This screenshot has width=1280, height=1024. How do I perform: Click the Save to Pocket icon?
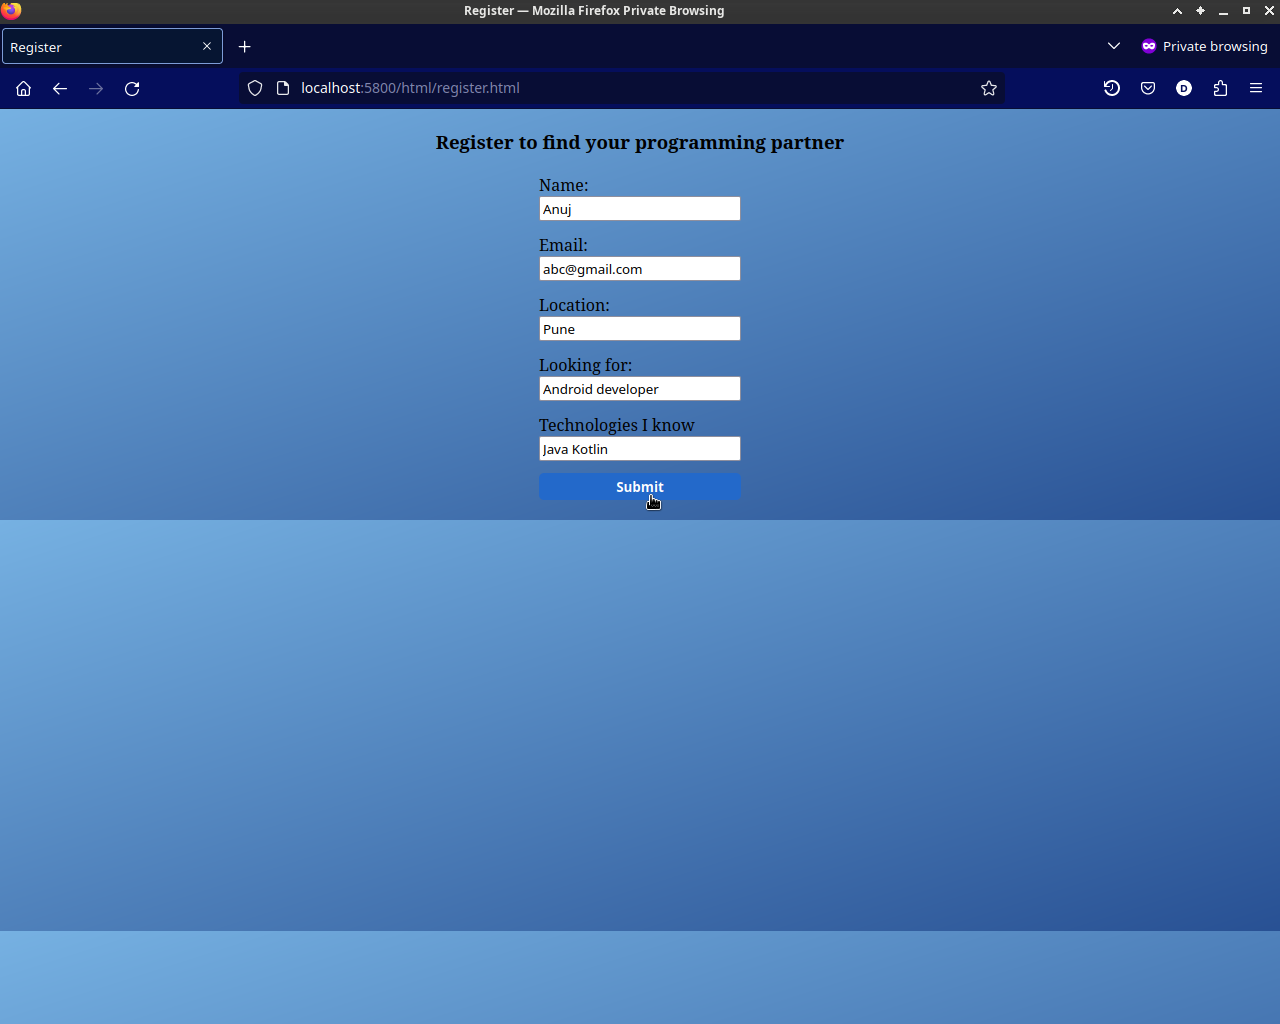tap(1148, 88)
